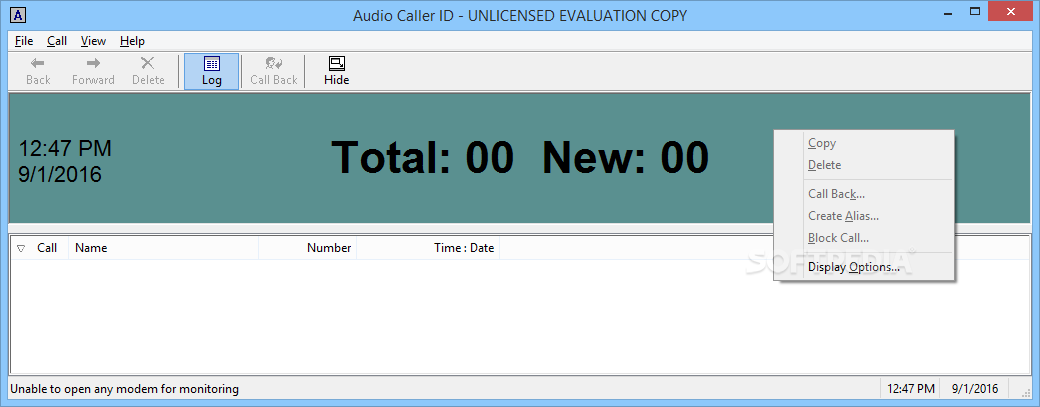Click the app icon in the title bar
The width and height of the screenshot is (1040, 407).
20,15
